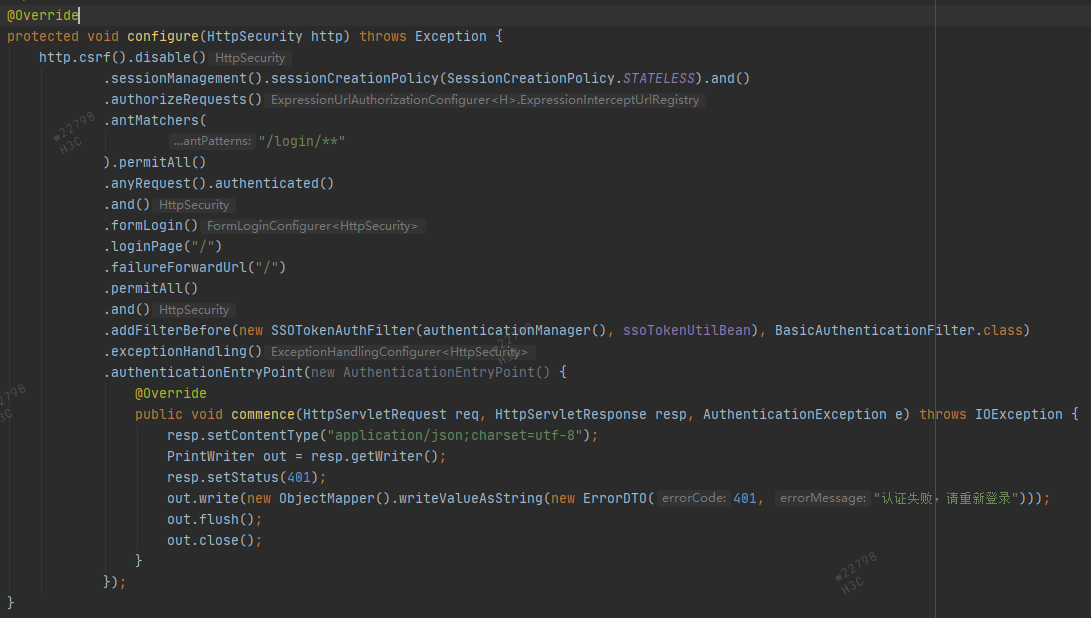Click the resp.setContentType line
This screenshot has height=618, width=1091.
click(382, 436)
